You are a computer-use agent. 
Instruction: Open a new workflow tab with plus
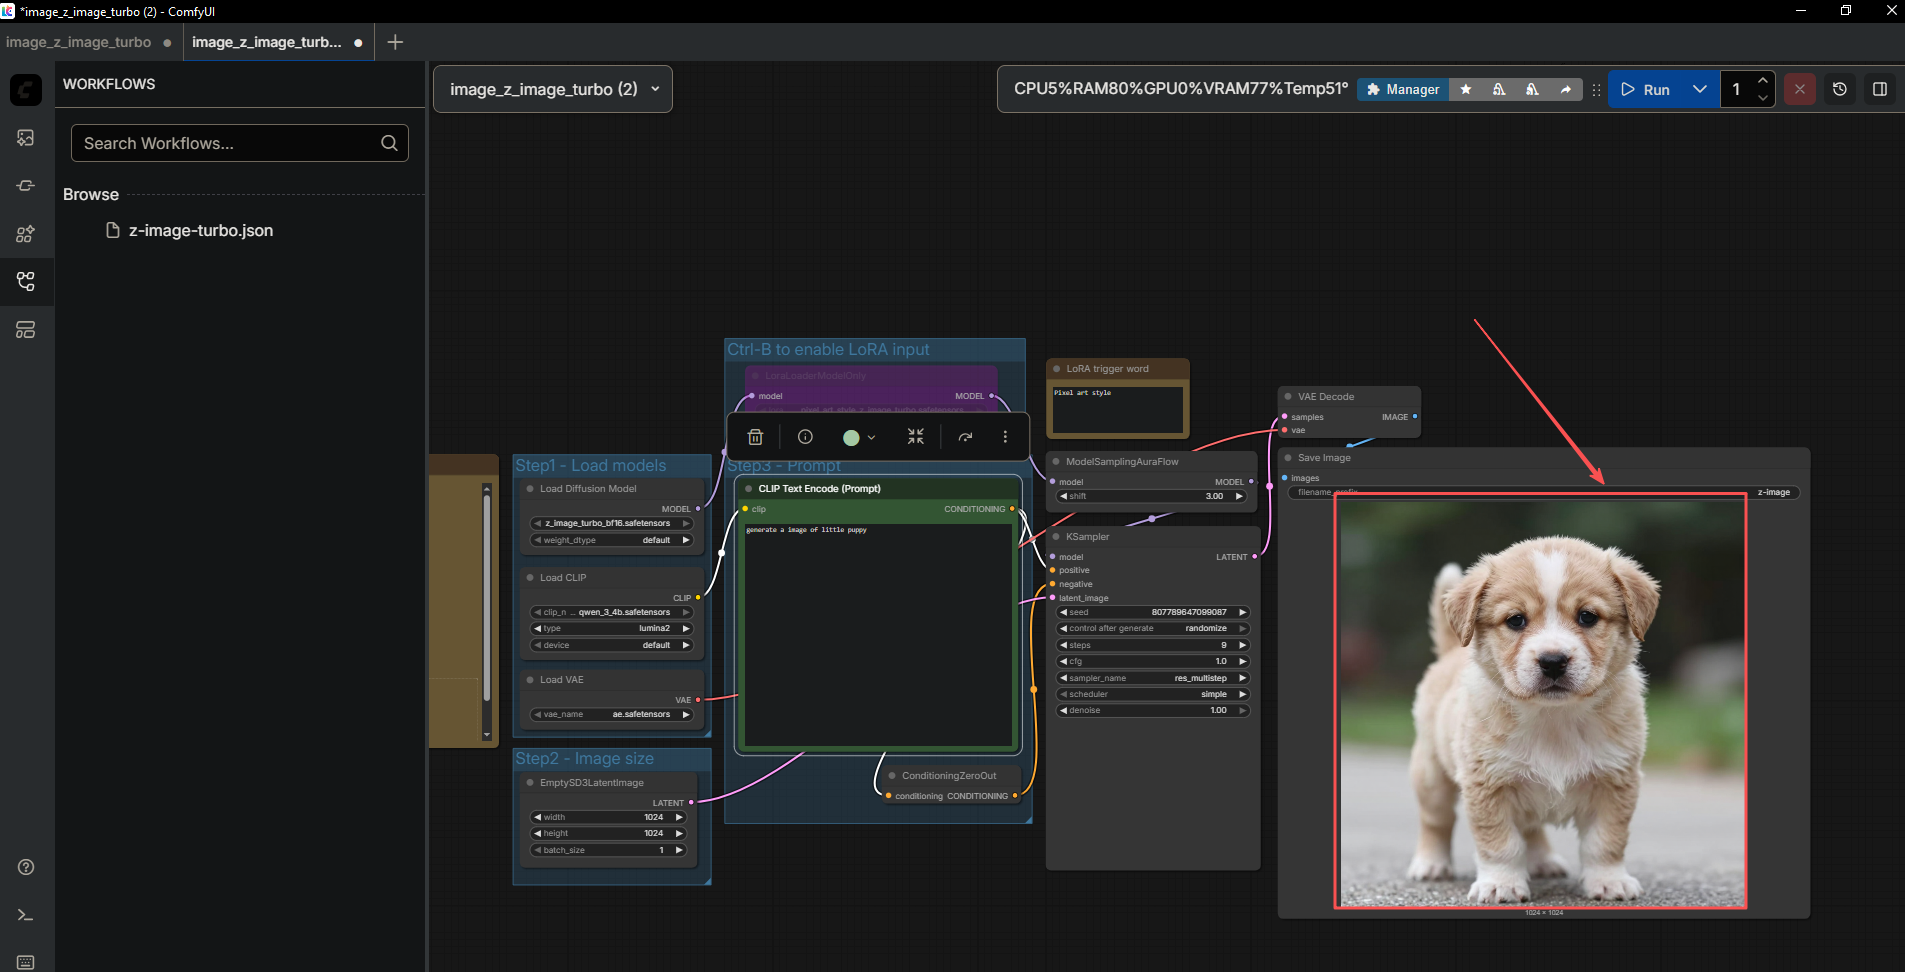[395, 42]
